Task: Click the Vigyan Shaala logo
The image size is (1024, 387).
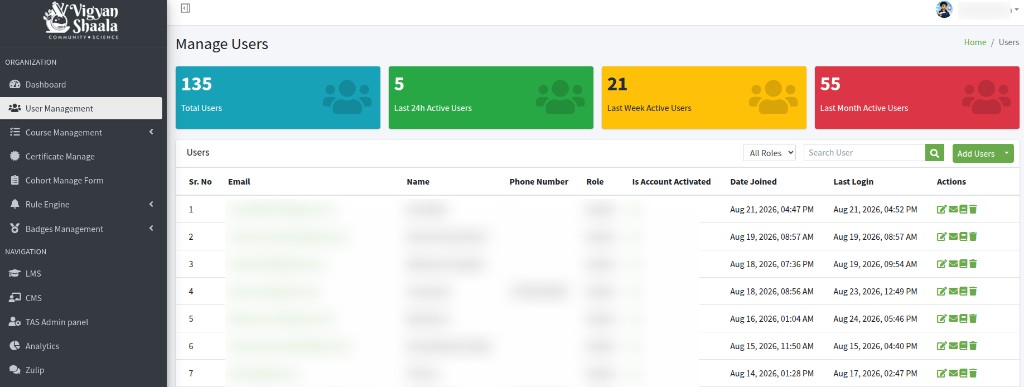Action: point(81,21)
